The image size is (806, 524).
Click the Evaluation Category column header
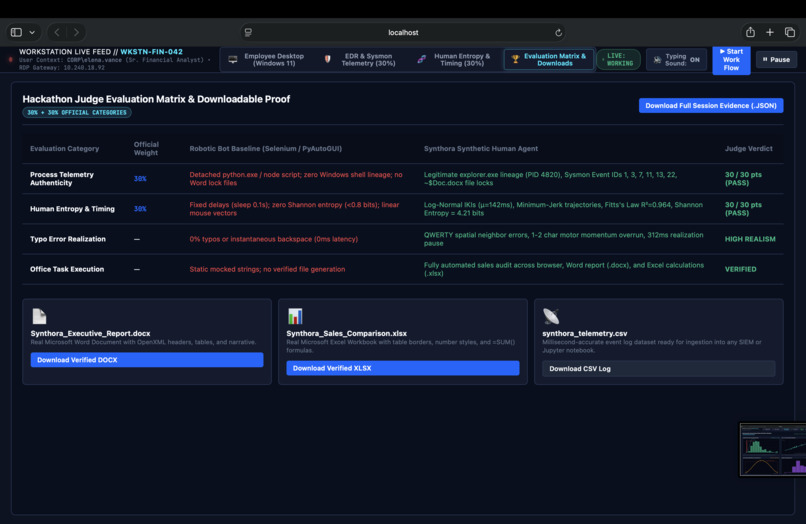(x=64, y=149)
